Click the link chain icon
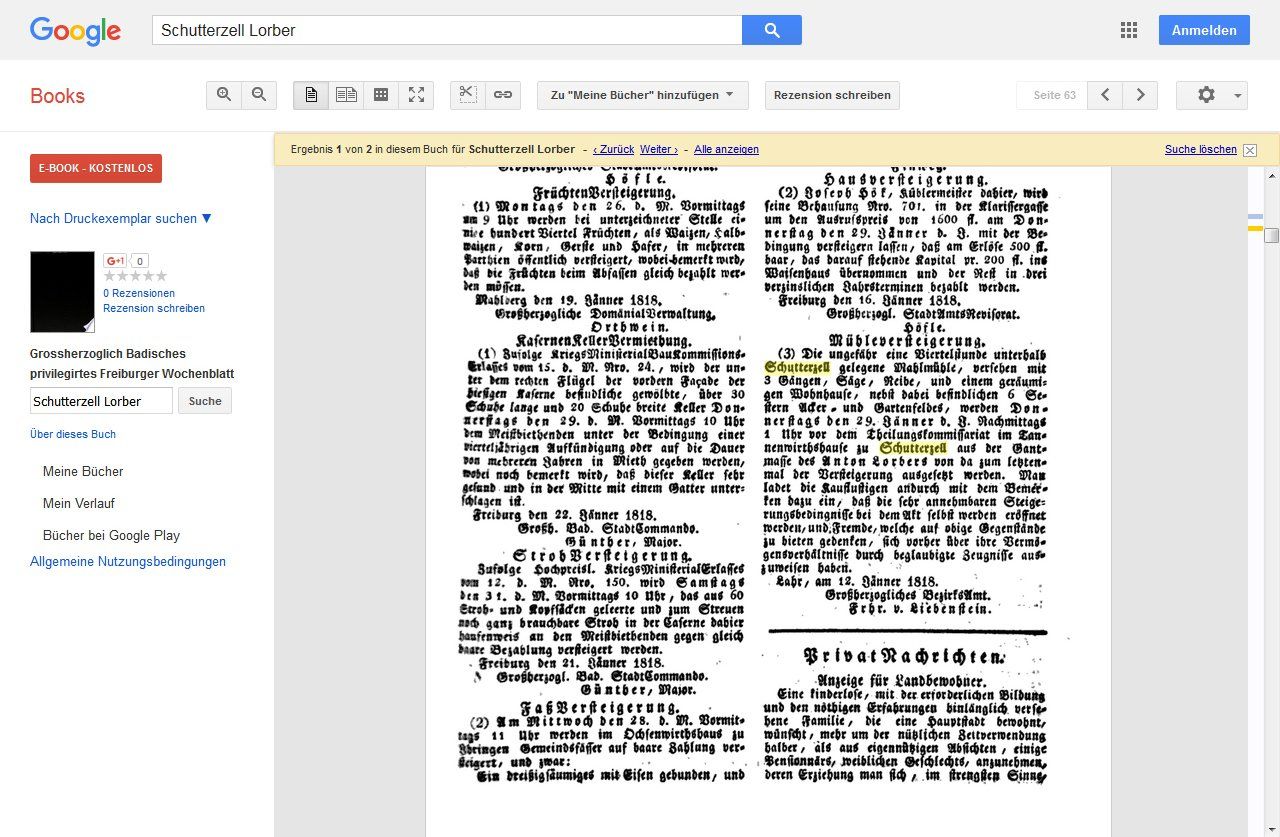 click(x=503, y=95)
